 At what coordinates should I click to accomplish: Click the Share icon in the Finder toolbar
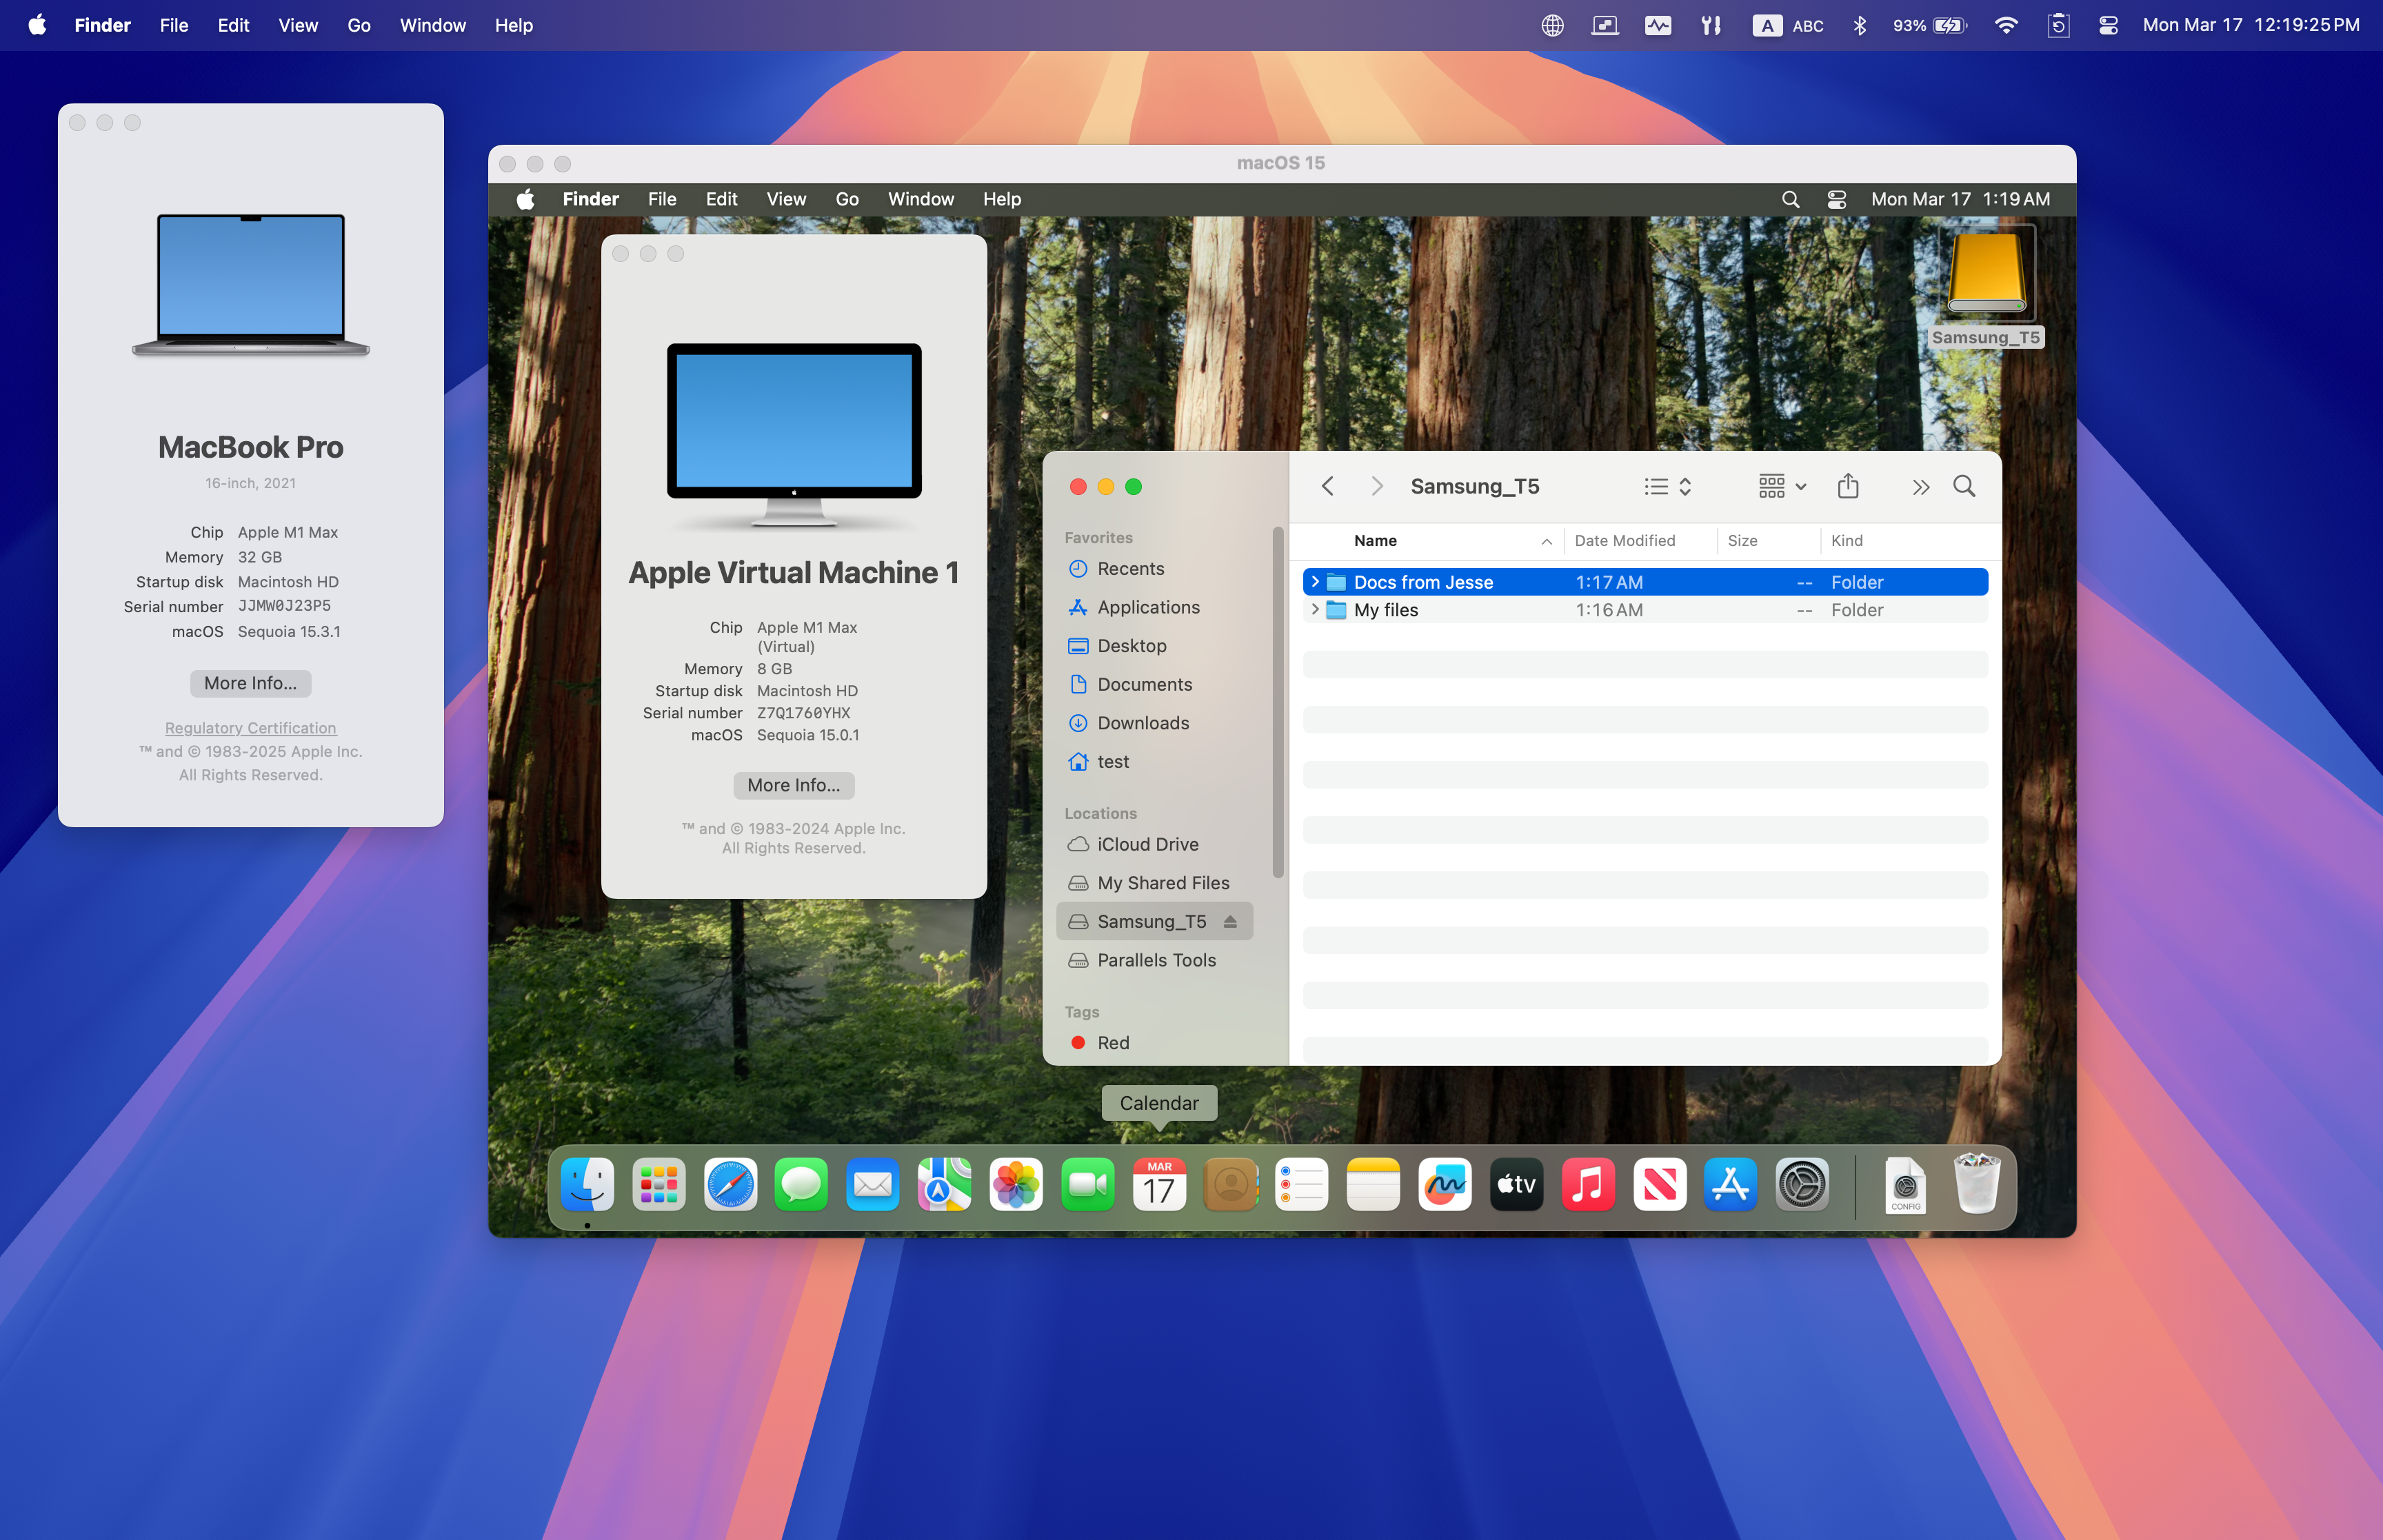[1847, 487]
